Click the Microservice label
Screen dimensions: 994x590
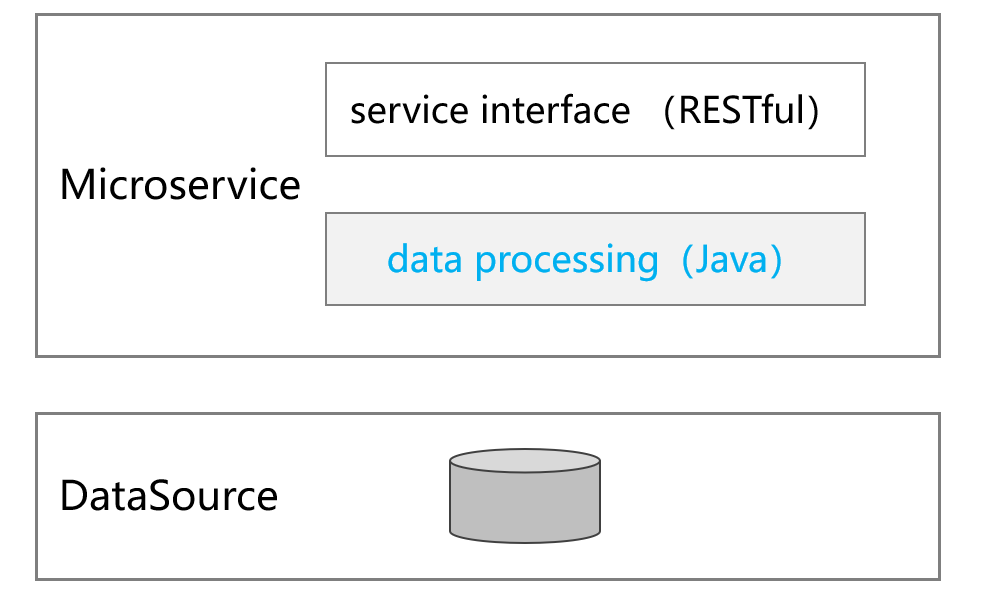(x=180, y=186)
